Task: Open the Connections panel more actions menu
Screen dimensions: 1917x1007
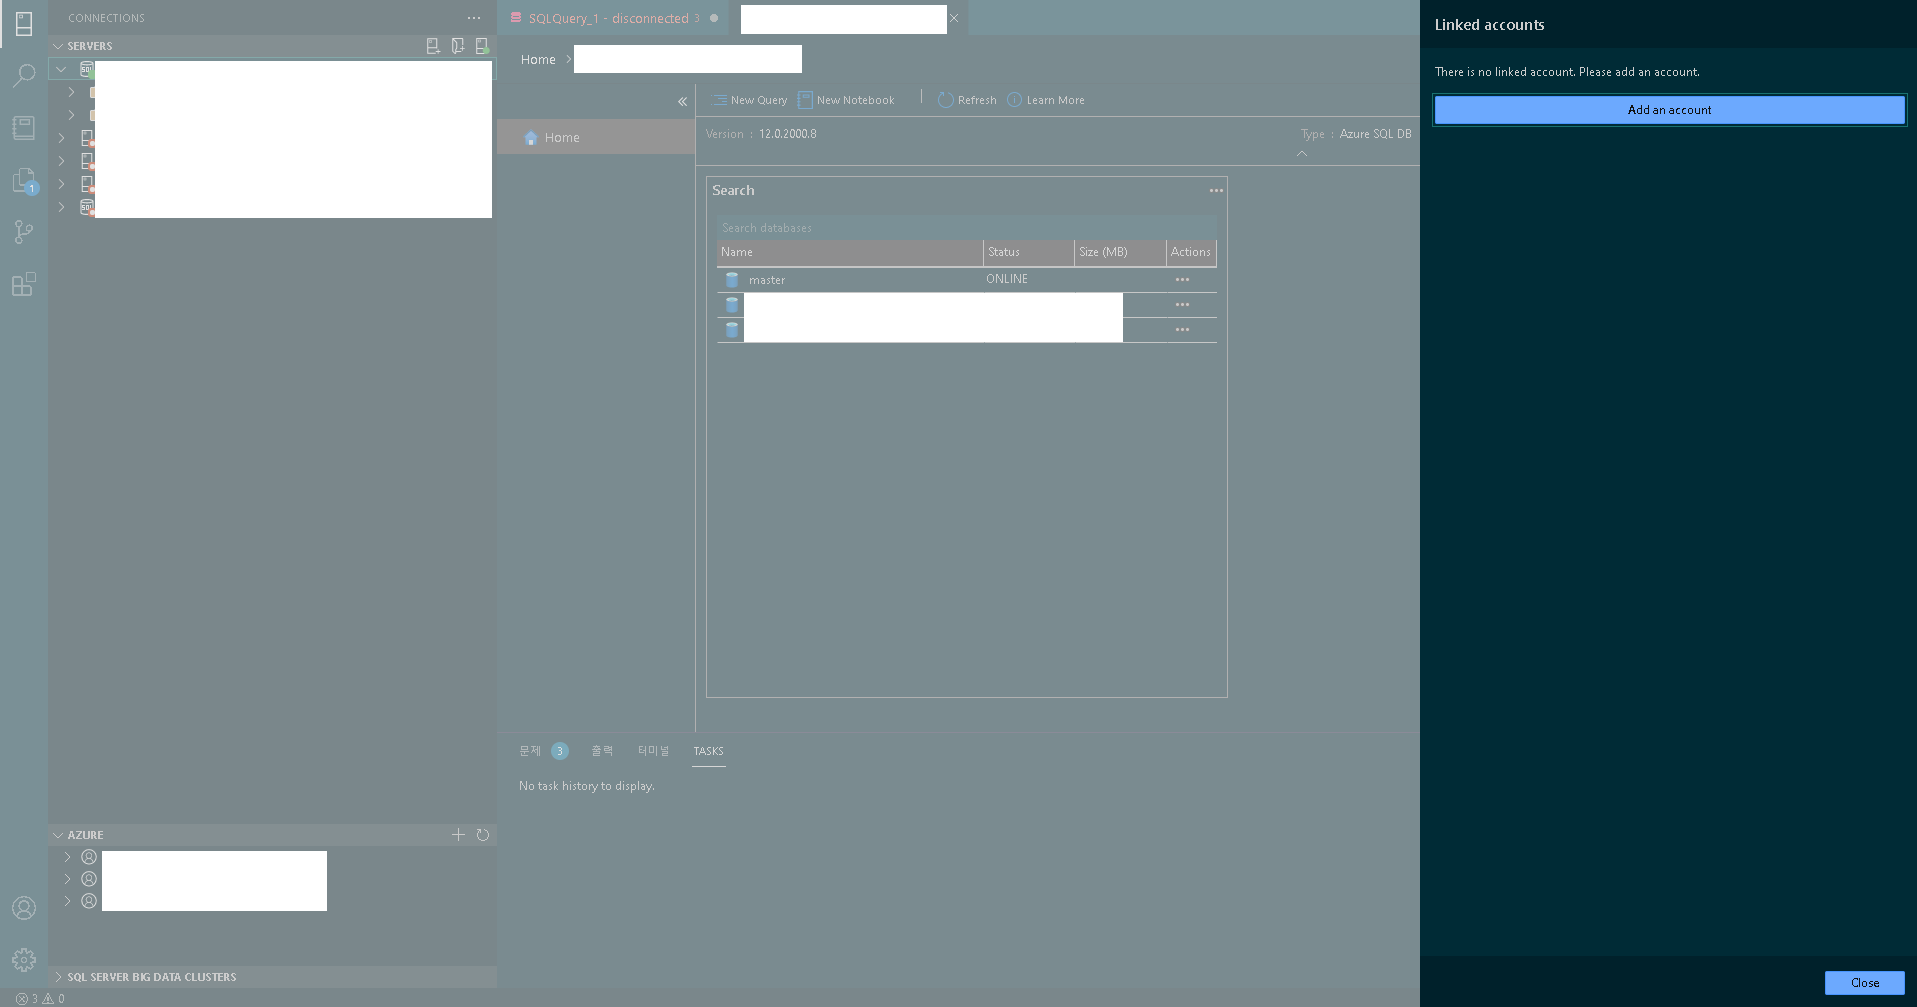Action: [x=474, y=18]
